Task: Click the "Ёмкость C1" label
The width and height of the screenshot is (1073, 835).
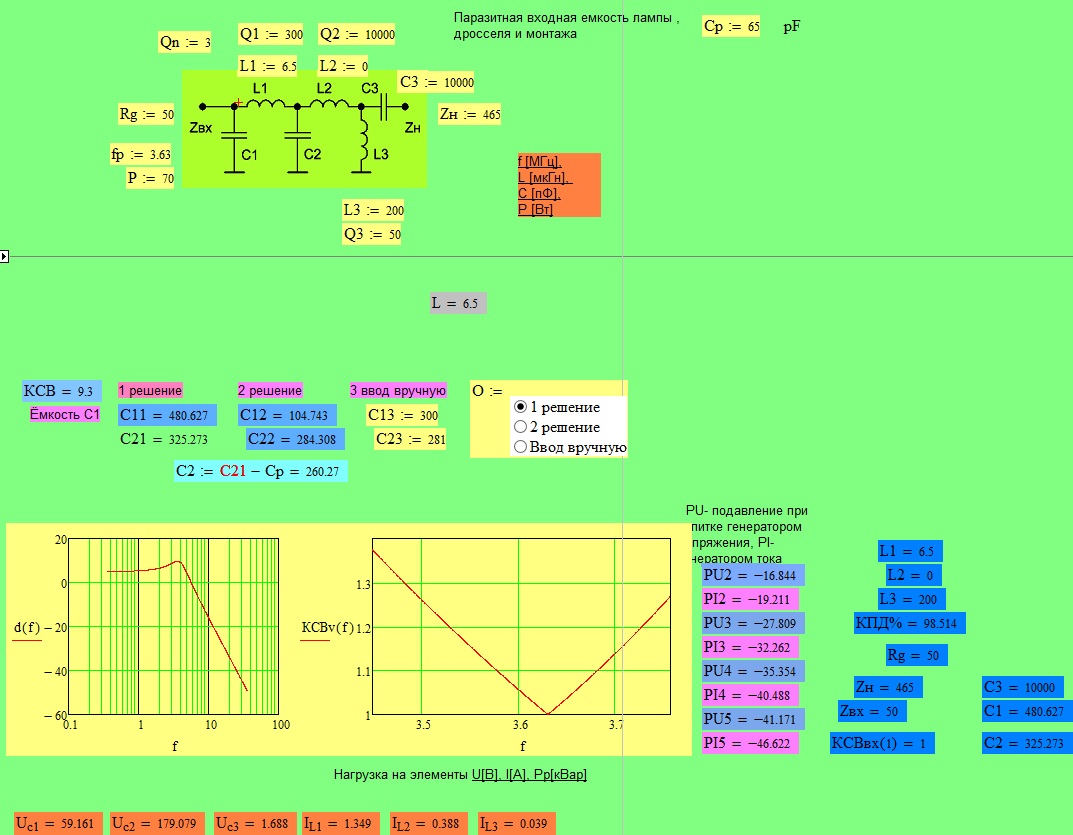Action: click(65, 414)
